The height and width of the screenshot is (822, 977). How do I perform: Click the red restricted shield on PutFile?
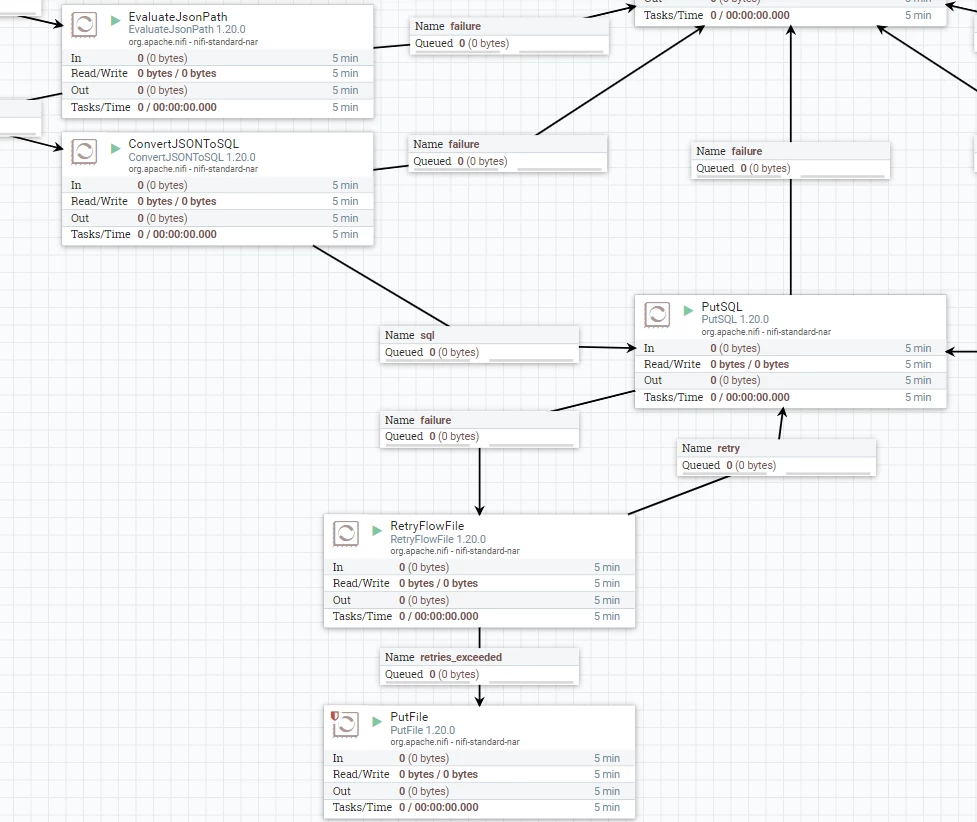coord(335,716)
